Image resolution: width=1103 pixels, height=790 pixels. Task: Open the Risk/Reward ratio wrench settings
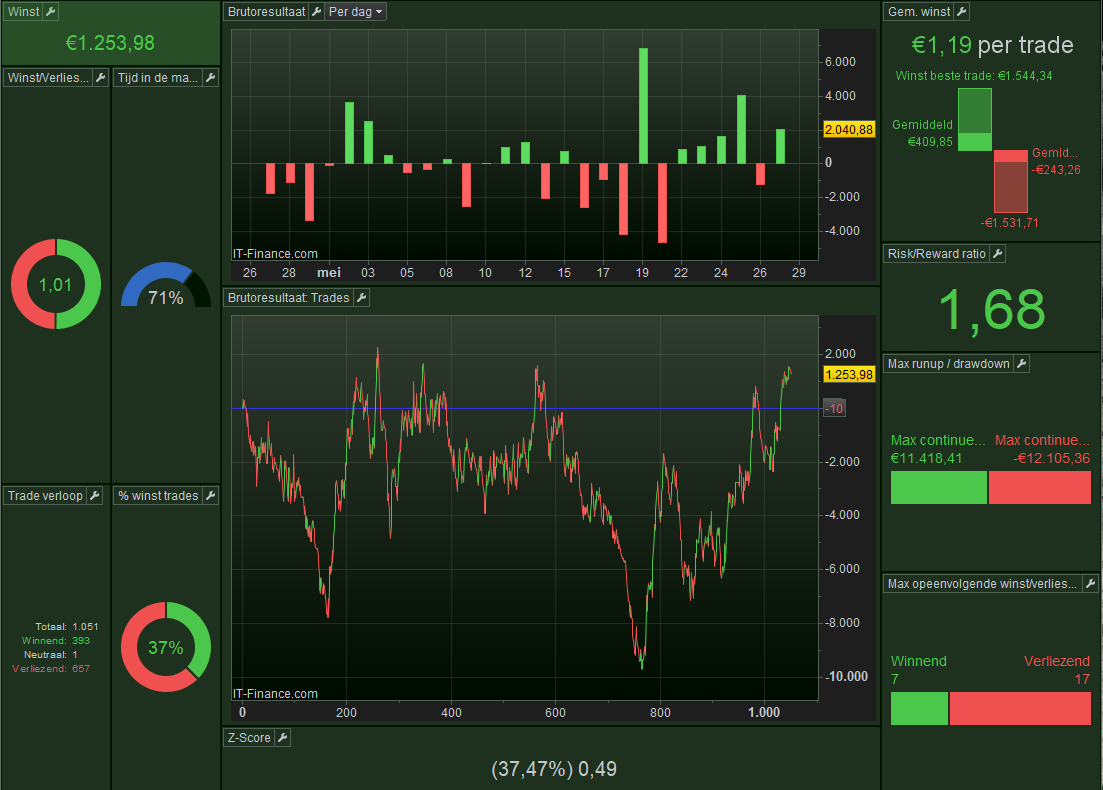pos(997,253)
